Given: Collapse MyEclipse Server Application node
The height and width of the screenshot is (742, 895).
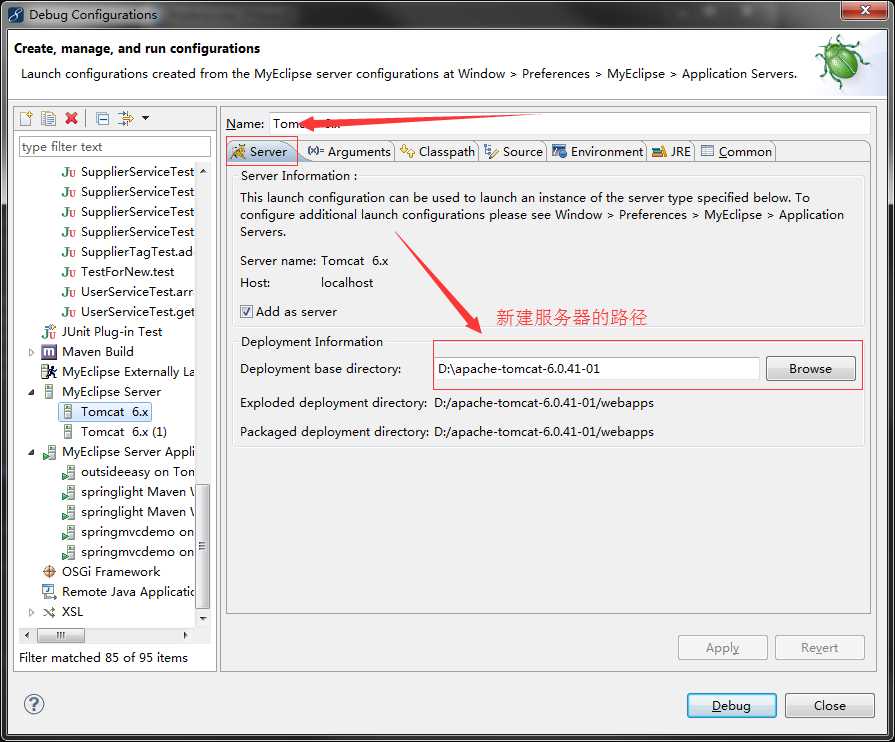Looking at the screenshot, I should (31, 452).
